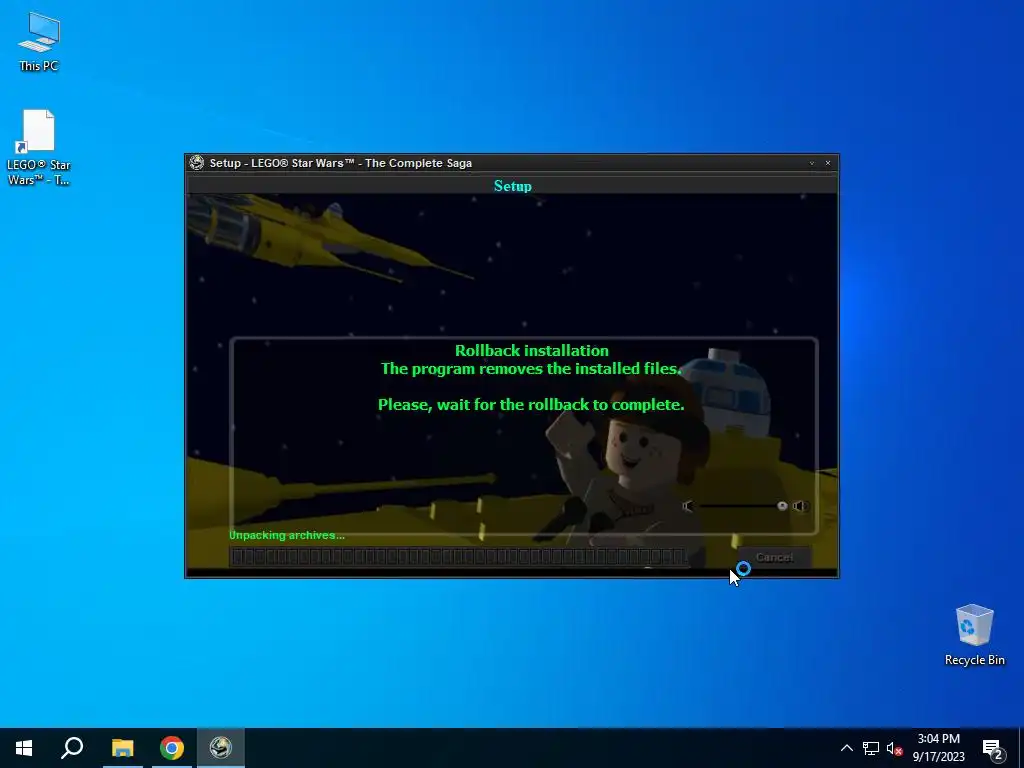Open the notification center icon
This screenshot has width=1024, height=768.
[x=993, y=748]
